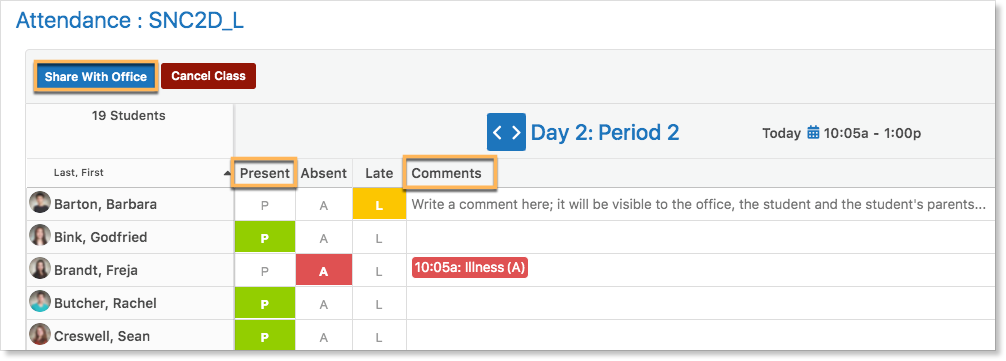This screenshot has height=361, width=1006.
Task: Select the Late column header
Action: coord(379,173)
